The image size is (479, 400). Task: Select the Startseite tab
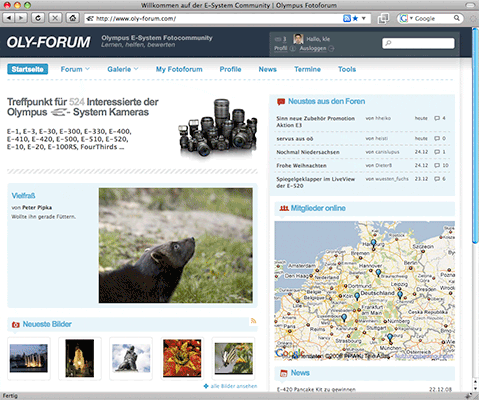point(28,69)
